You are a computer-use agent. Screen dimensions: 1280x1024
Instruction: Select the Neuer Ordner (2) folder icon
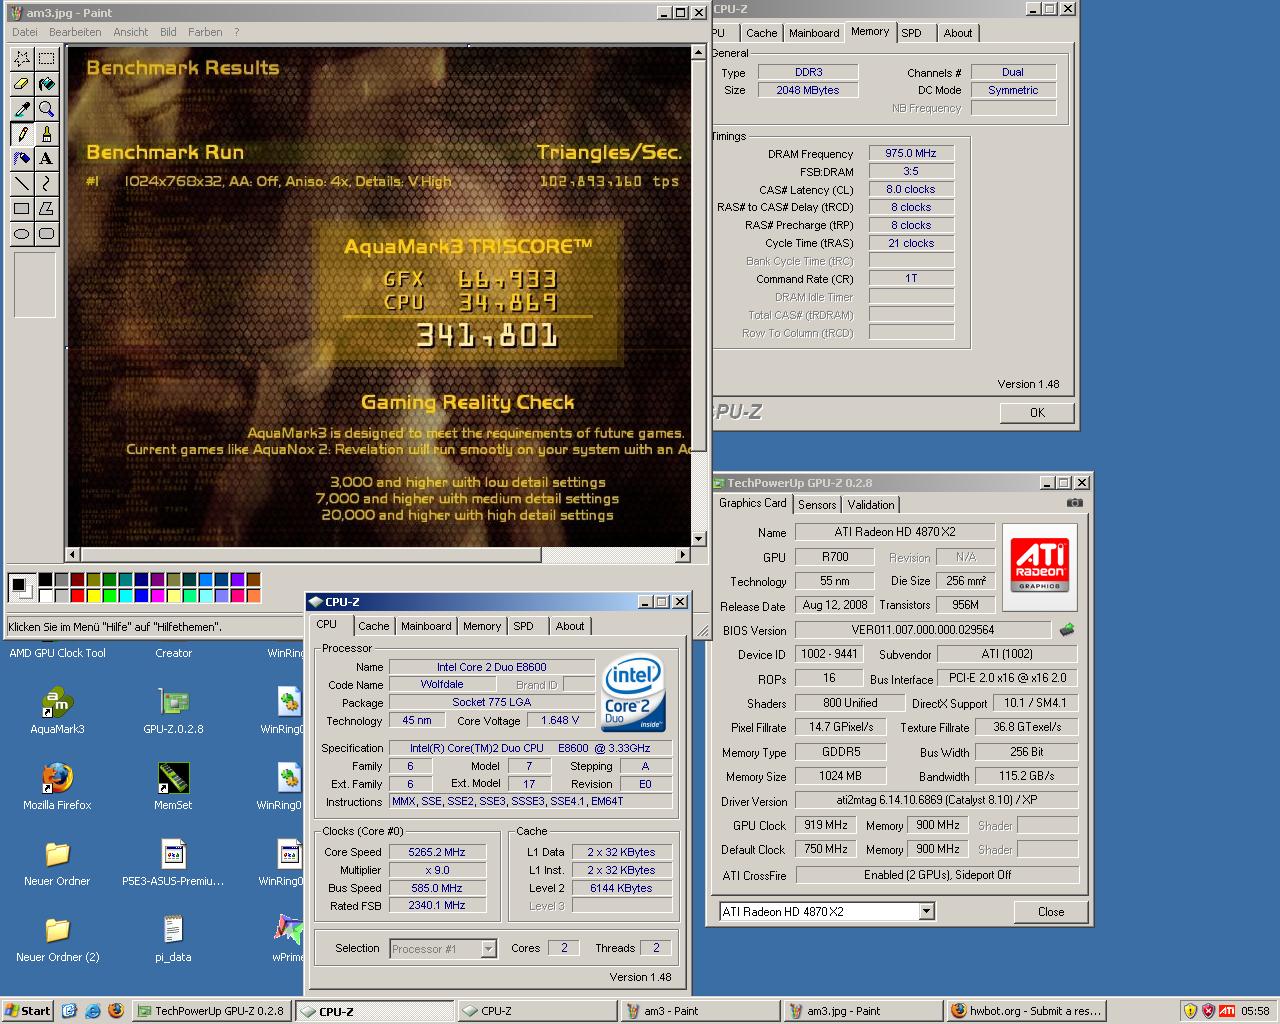click(57, 939)
